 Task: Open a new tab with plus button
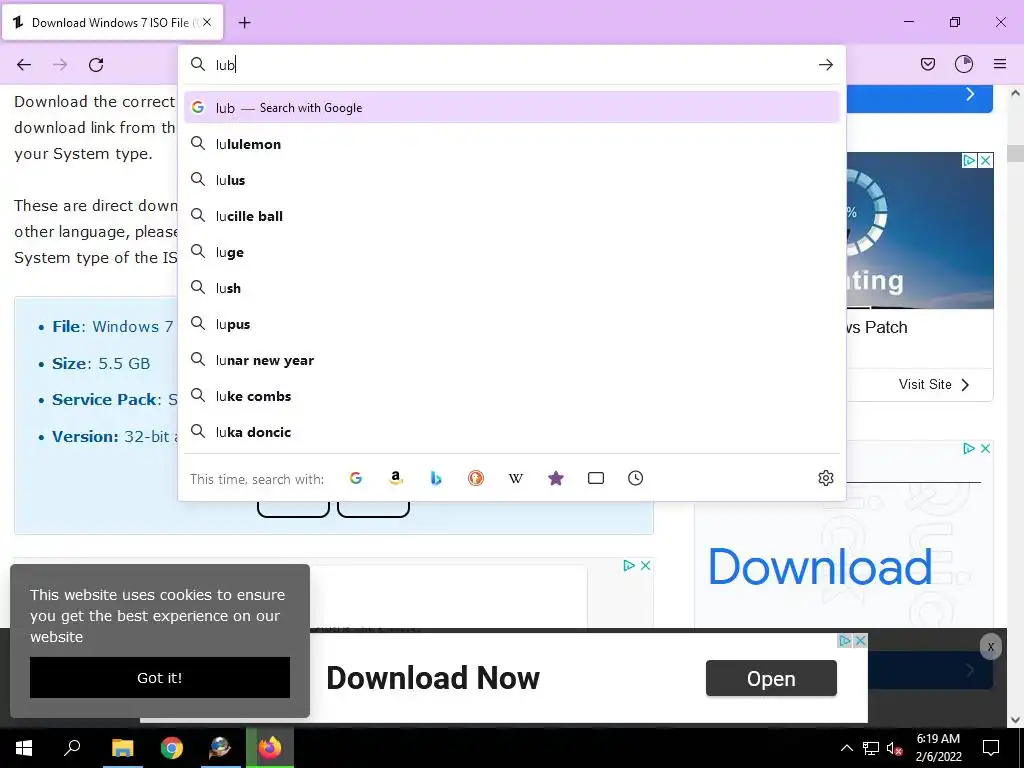[244, 23]
